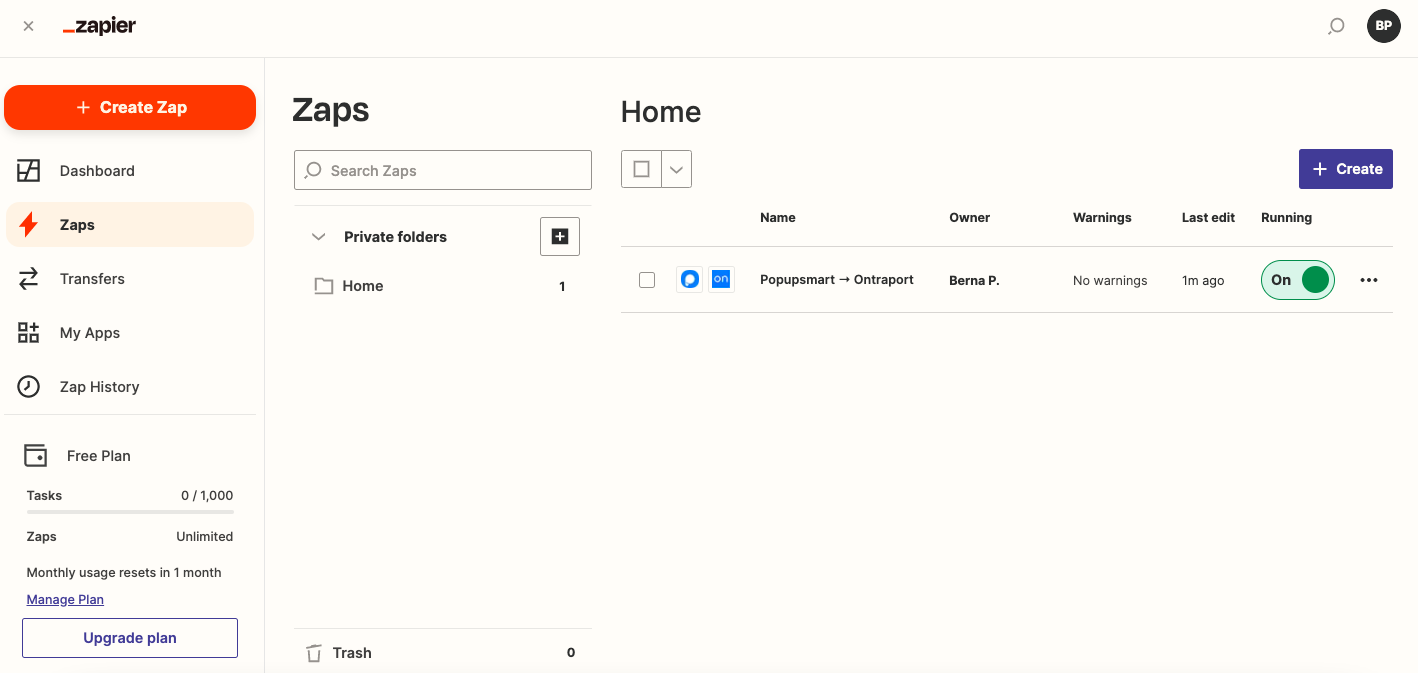Open Zap History in the sidebar

[x=130, y=387]
